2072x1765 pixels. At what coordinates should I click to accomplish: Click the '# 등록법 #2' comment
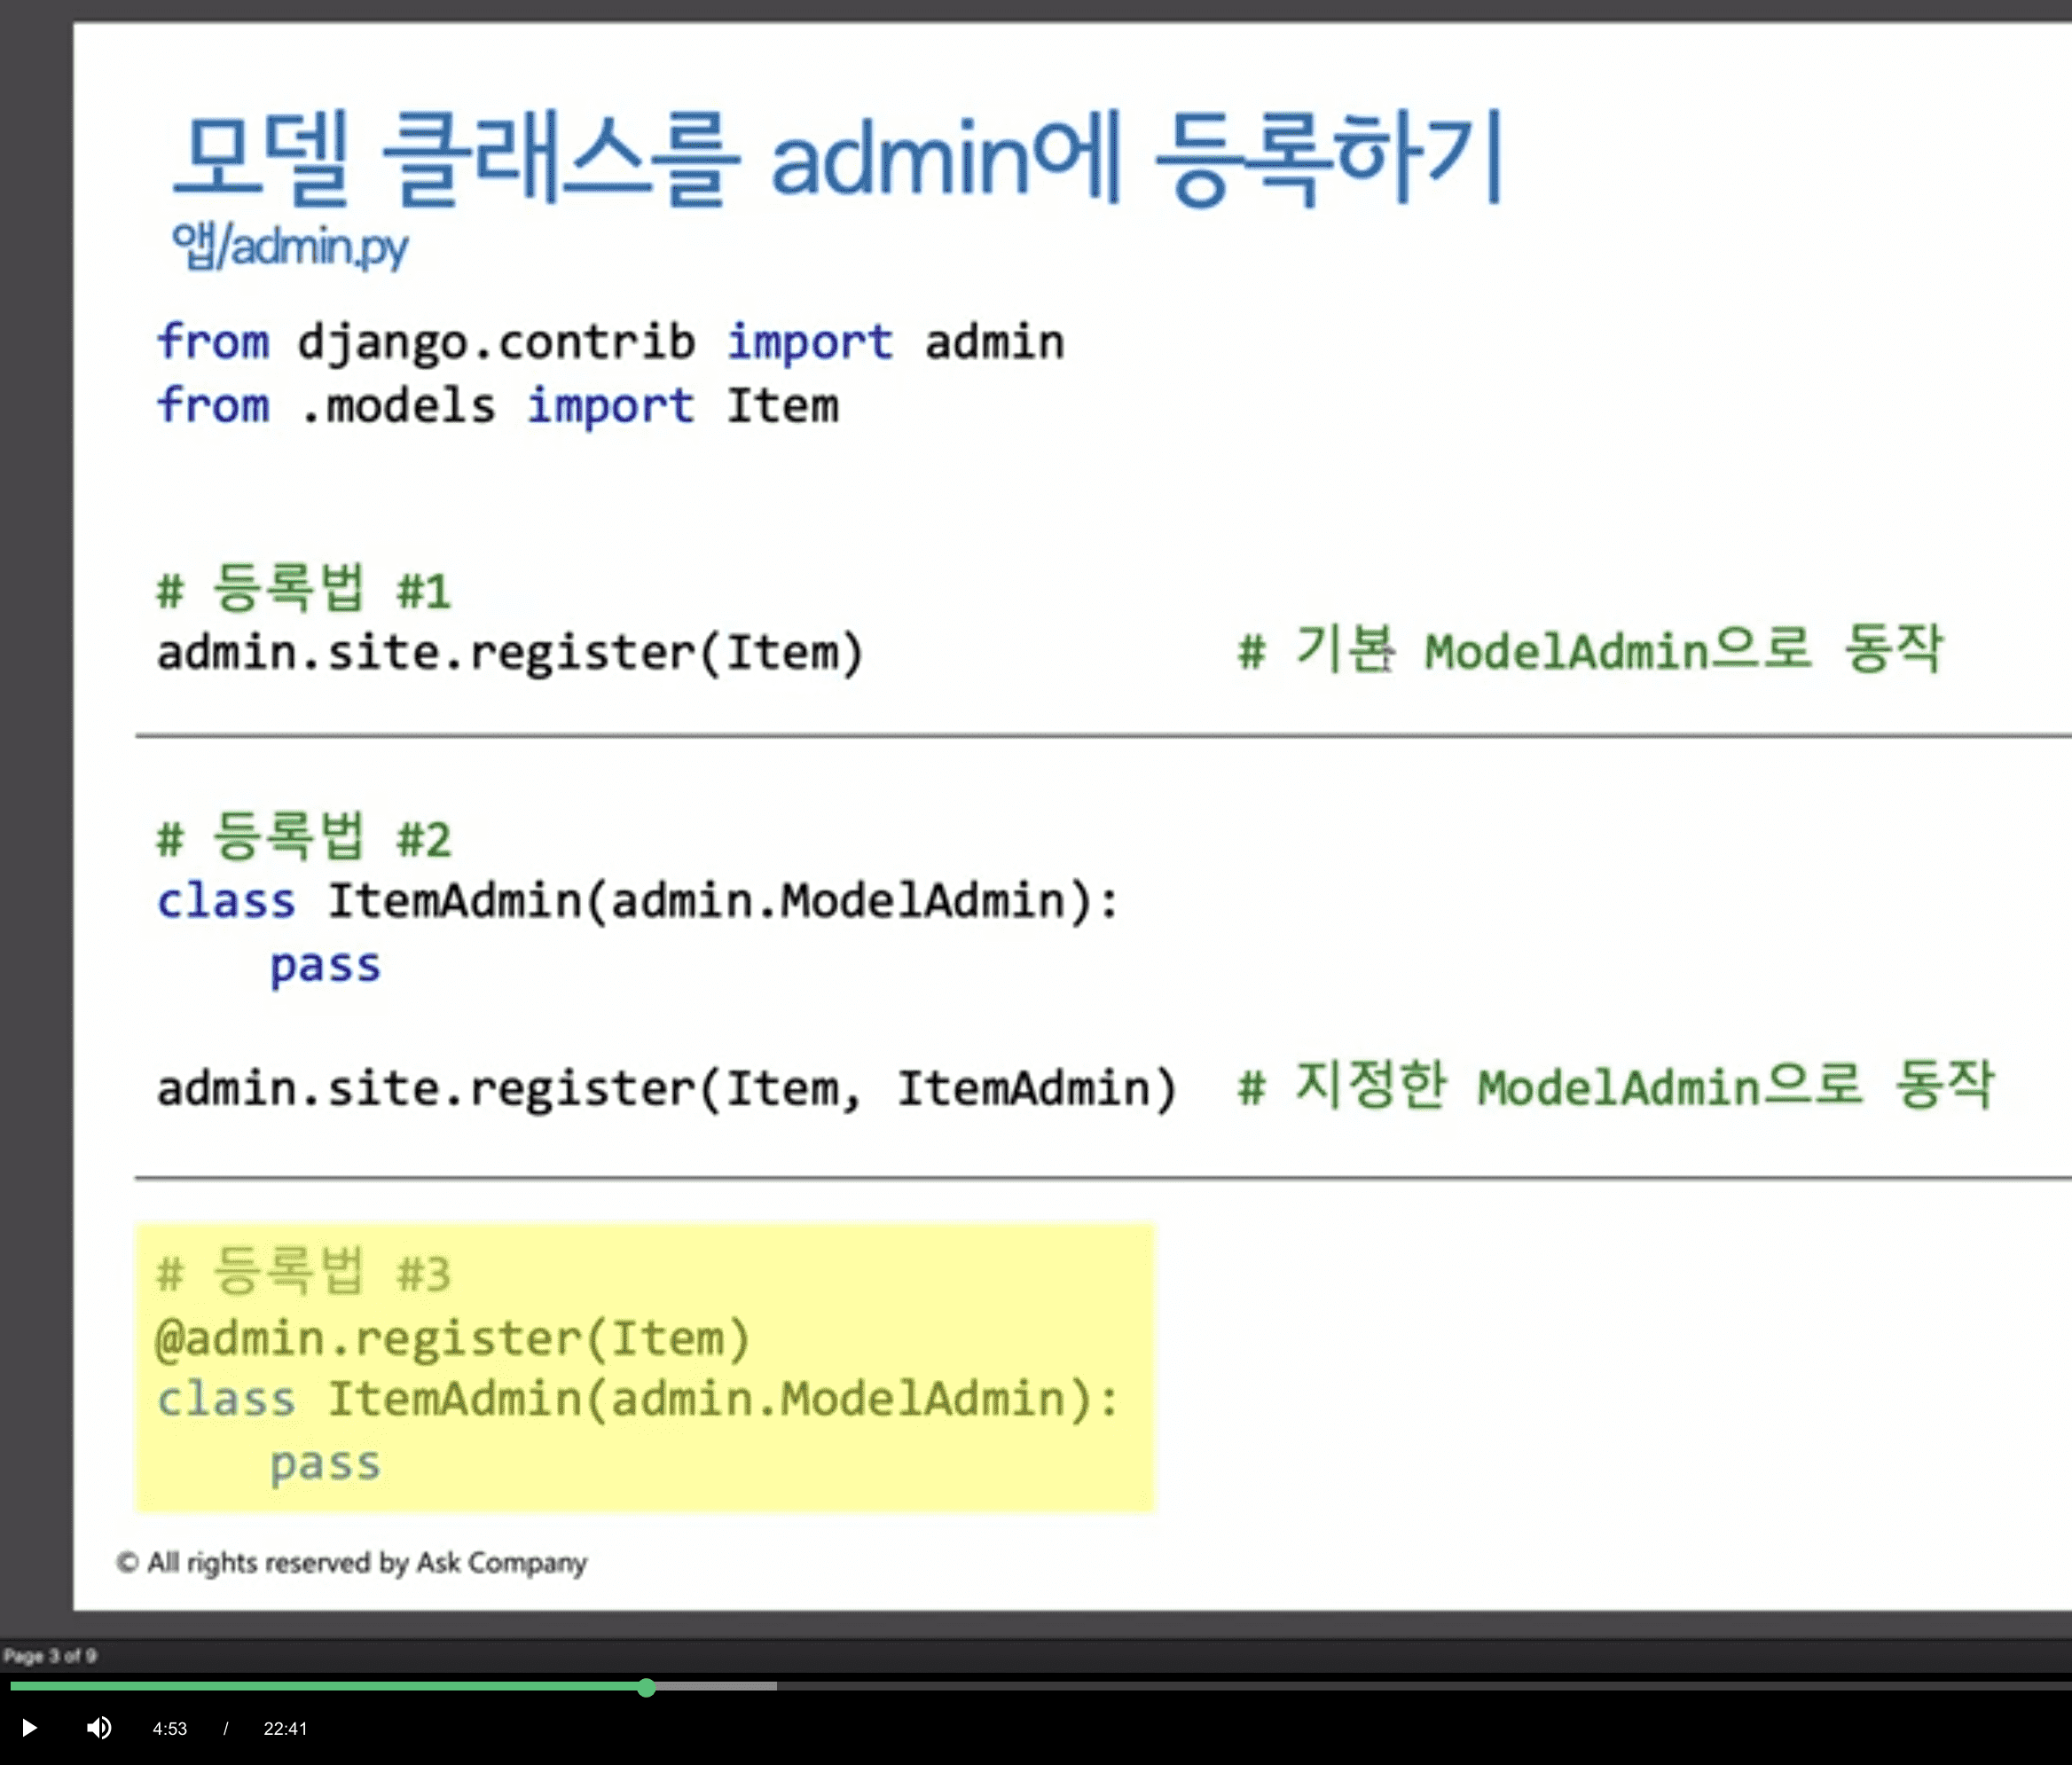pyautogui.click(x=303, y=838)
